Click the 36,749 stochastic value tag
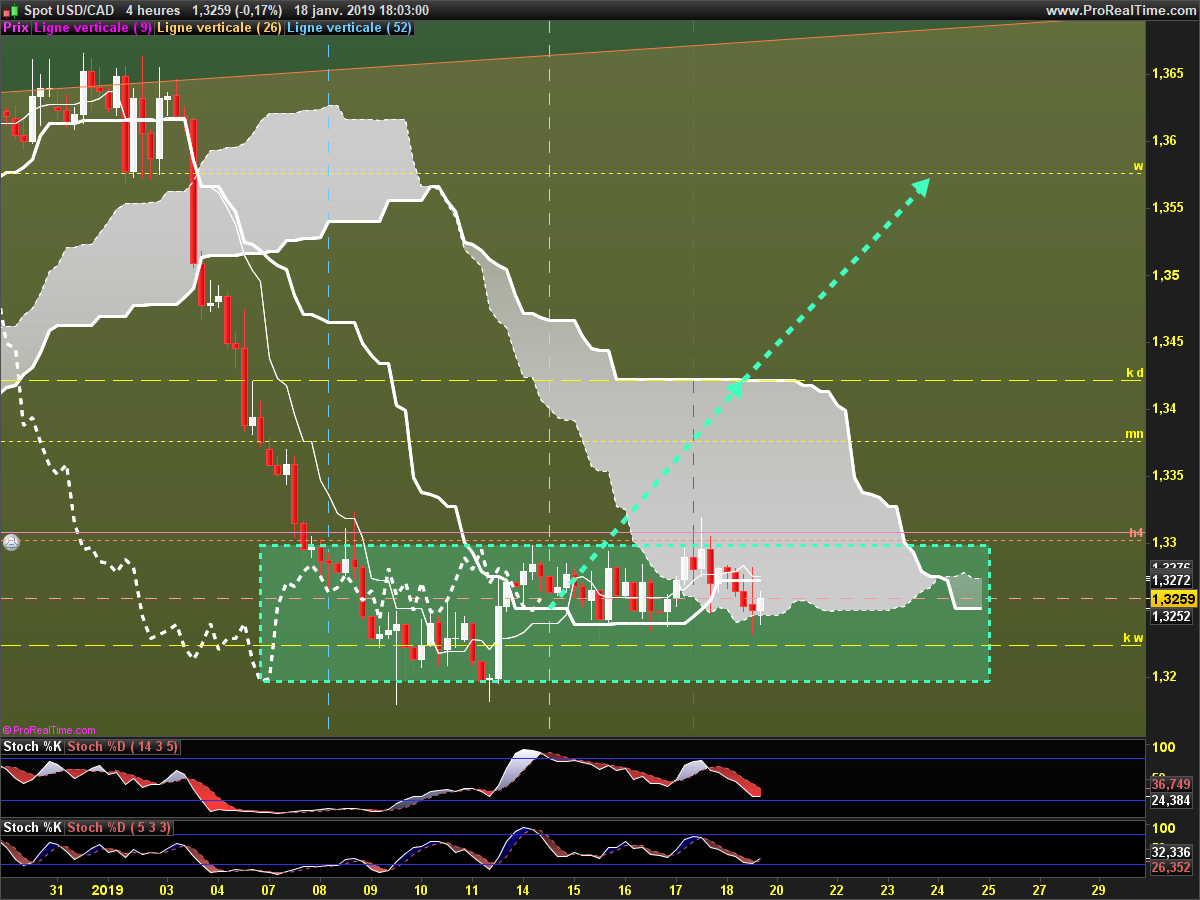The width and height of the screenshot is (1200, 900). pos(1171,785)
